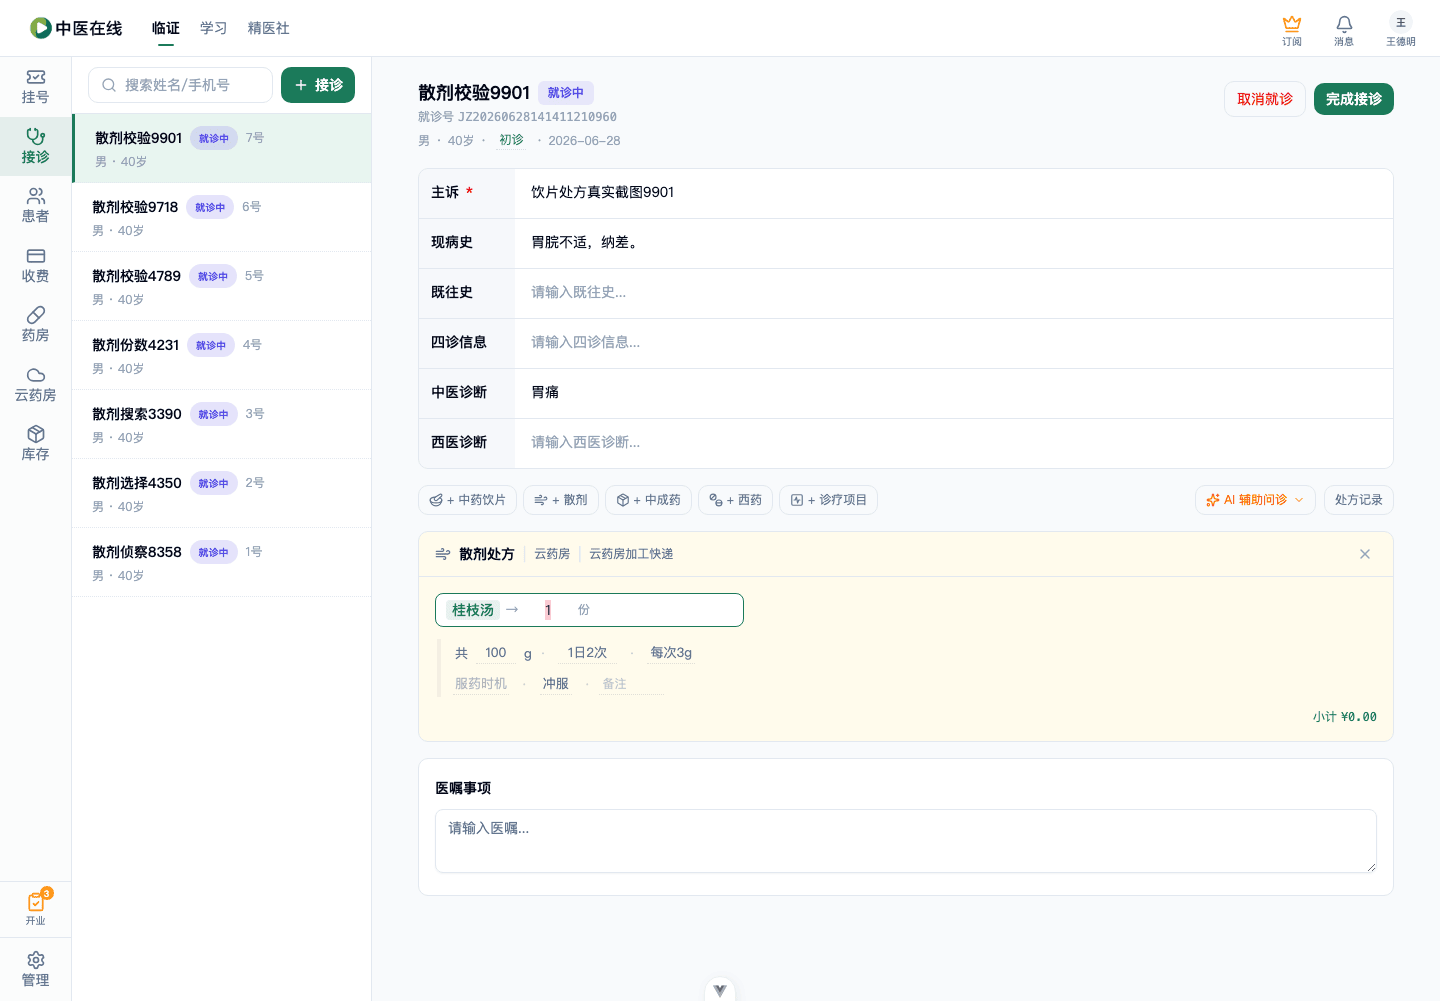Image resolution: width=1440 pixels, height=1001 pixels.
Task: Add a 诊疗项目 item
Action: click(828, 500)
